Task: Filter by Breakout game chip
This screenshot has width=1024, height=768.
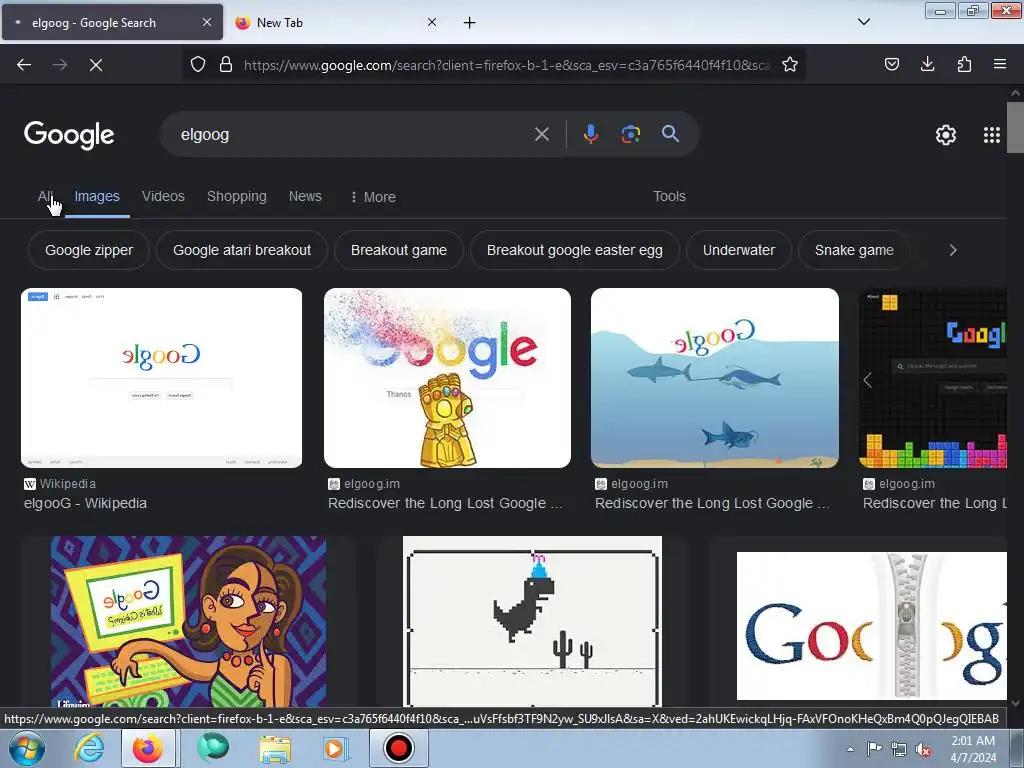Action: (398, 250)
